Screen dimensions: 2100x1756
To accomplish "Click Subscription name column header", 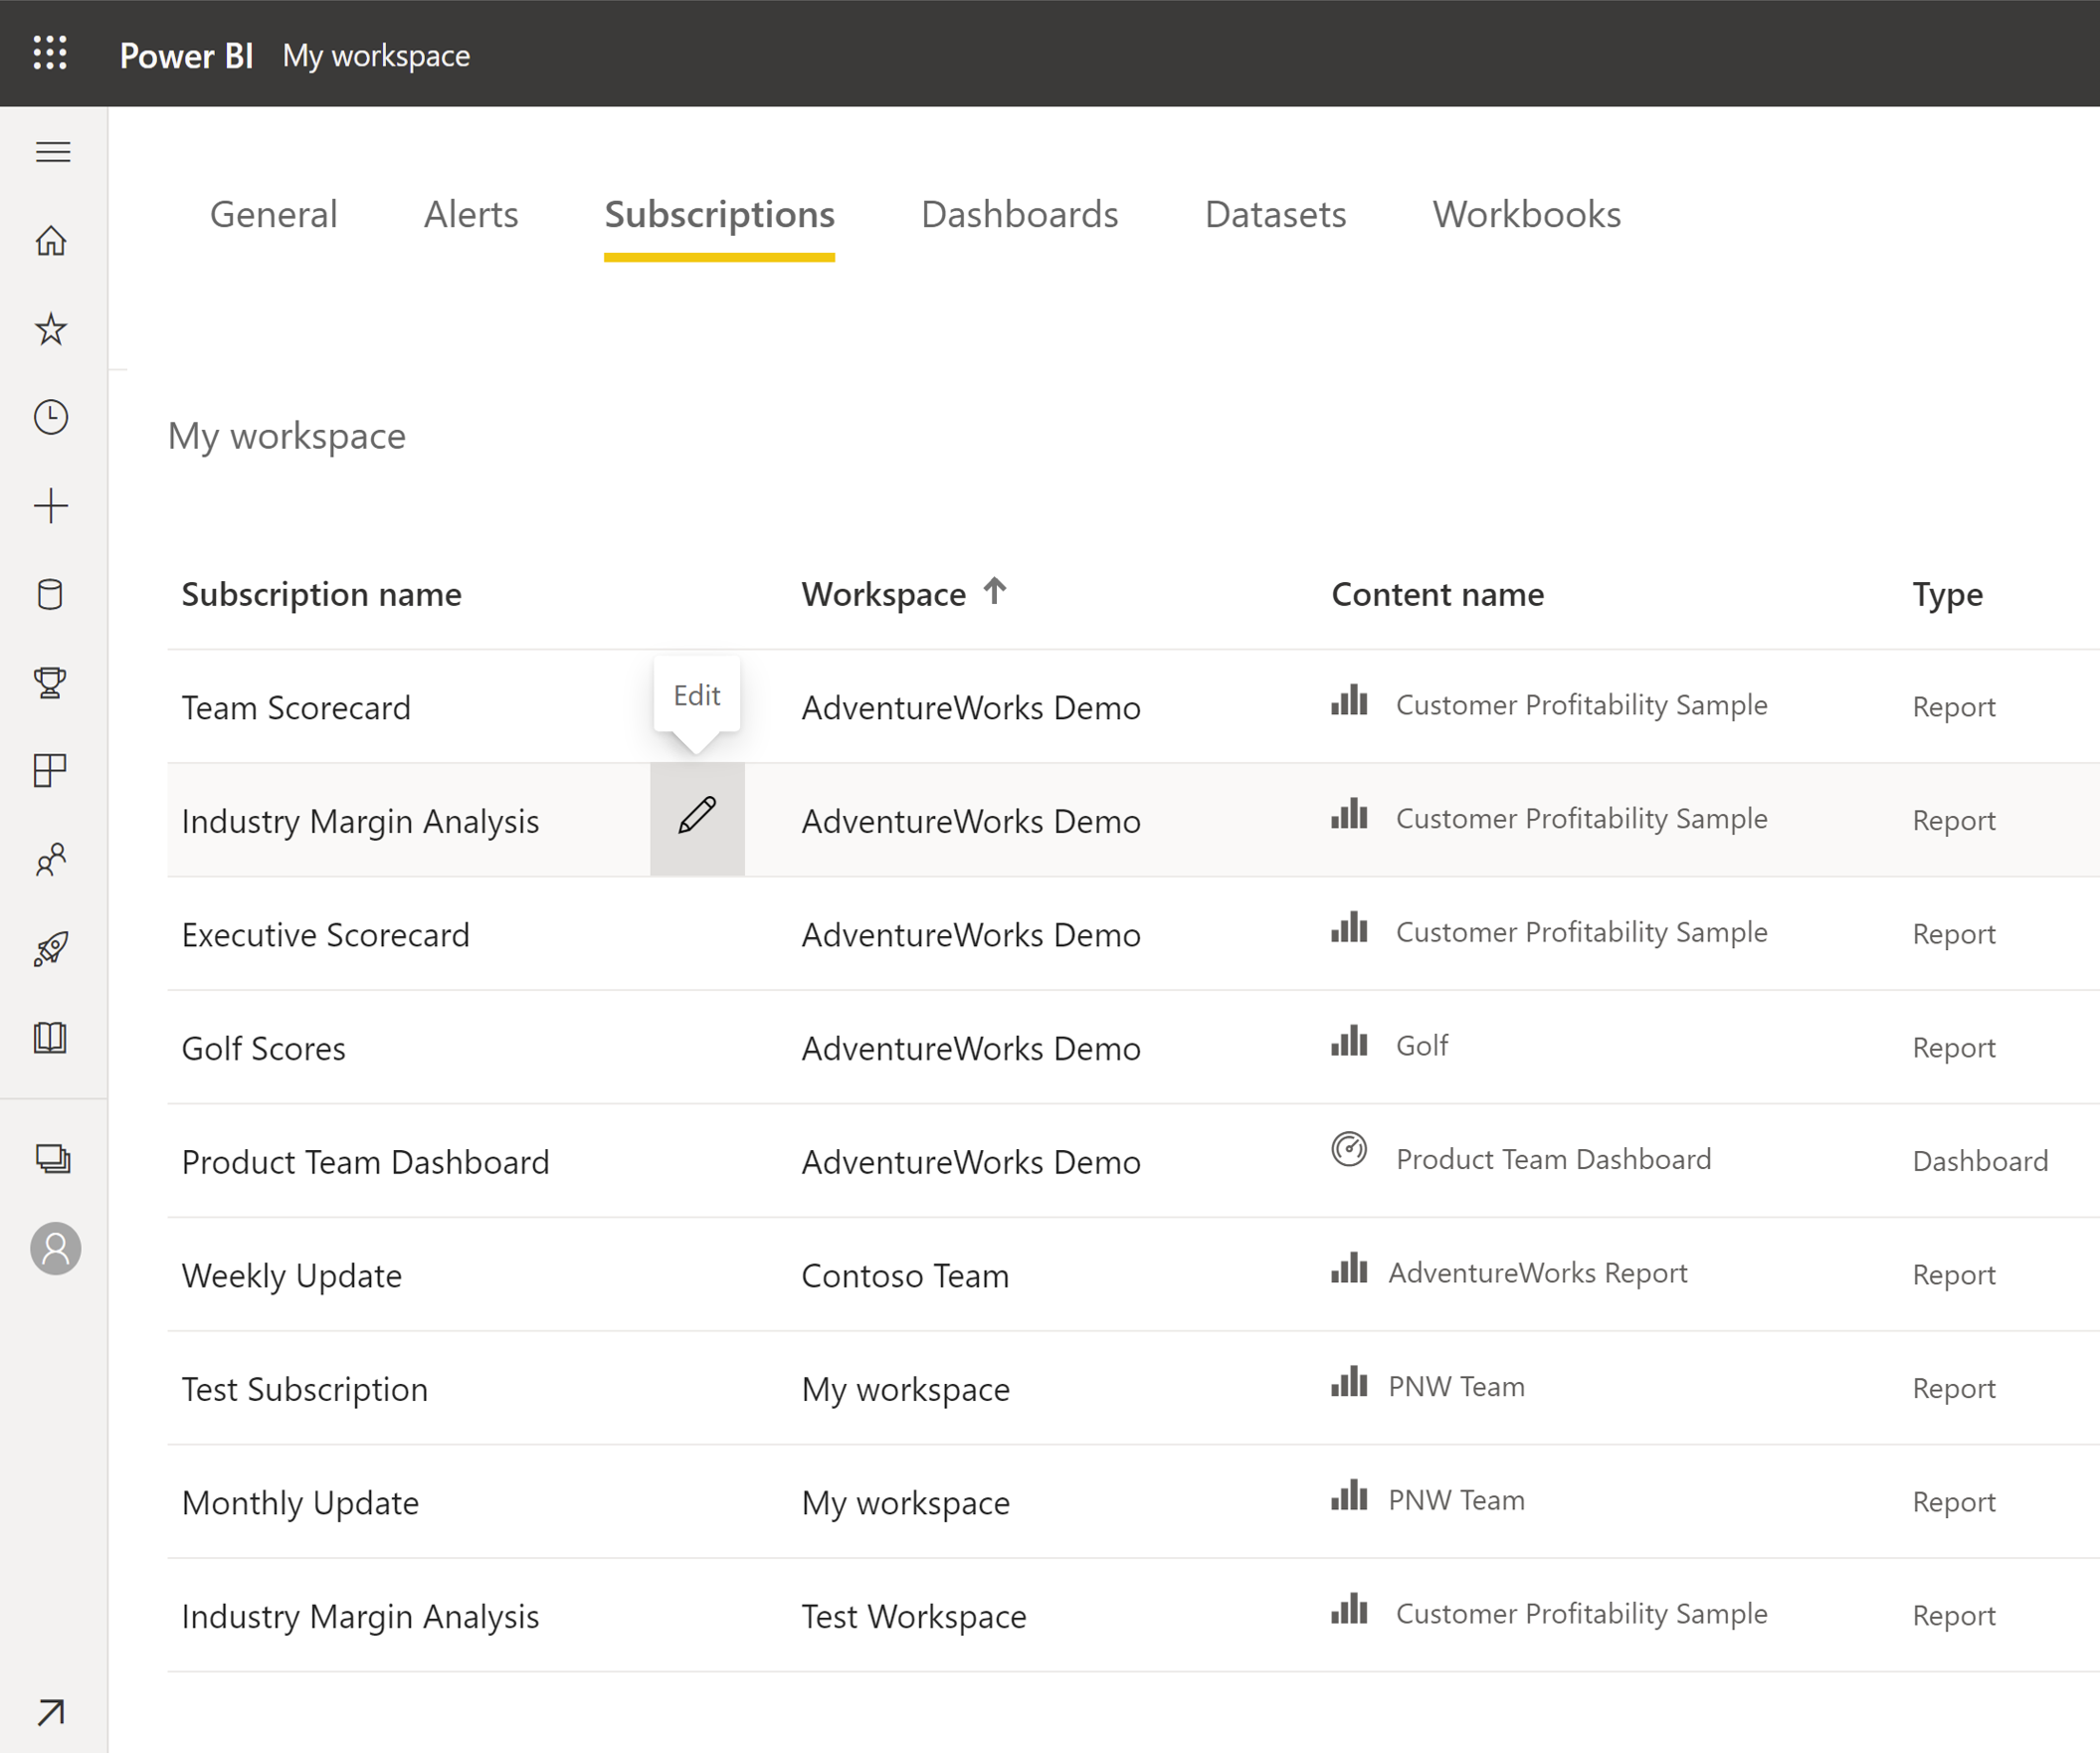I will (x=321, y=595).
